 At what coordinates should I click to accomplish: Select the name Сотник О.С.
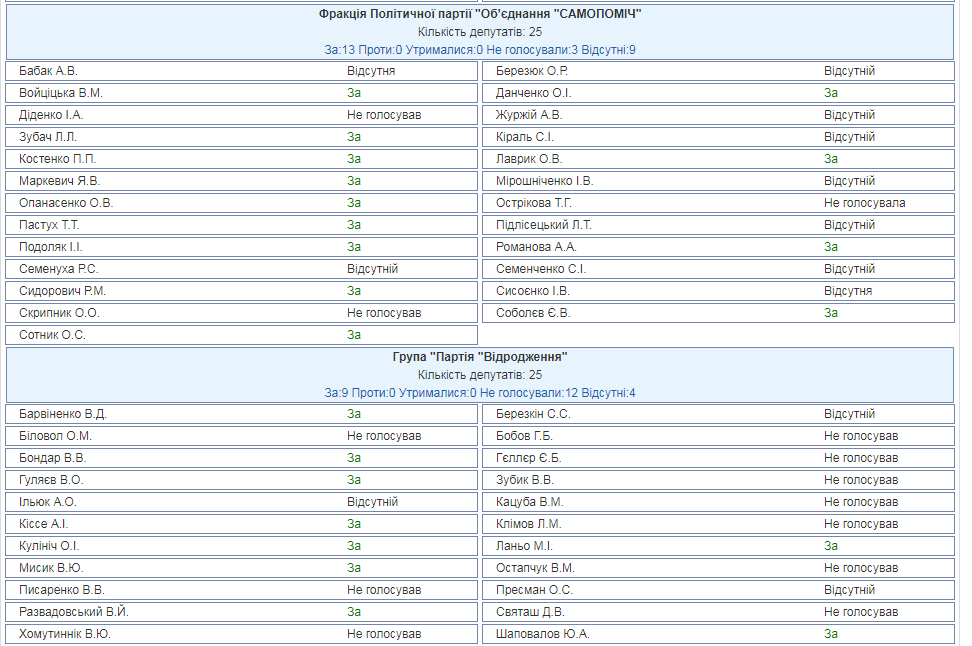[x=52, y=335]
